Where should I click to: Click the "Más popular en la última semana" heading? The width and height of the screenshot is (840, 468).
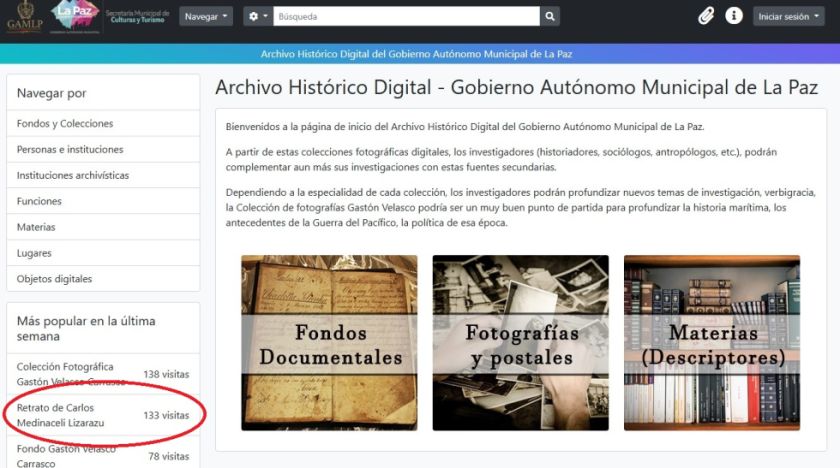(86, 328)
